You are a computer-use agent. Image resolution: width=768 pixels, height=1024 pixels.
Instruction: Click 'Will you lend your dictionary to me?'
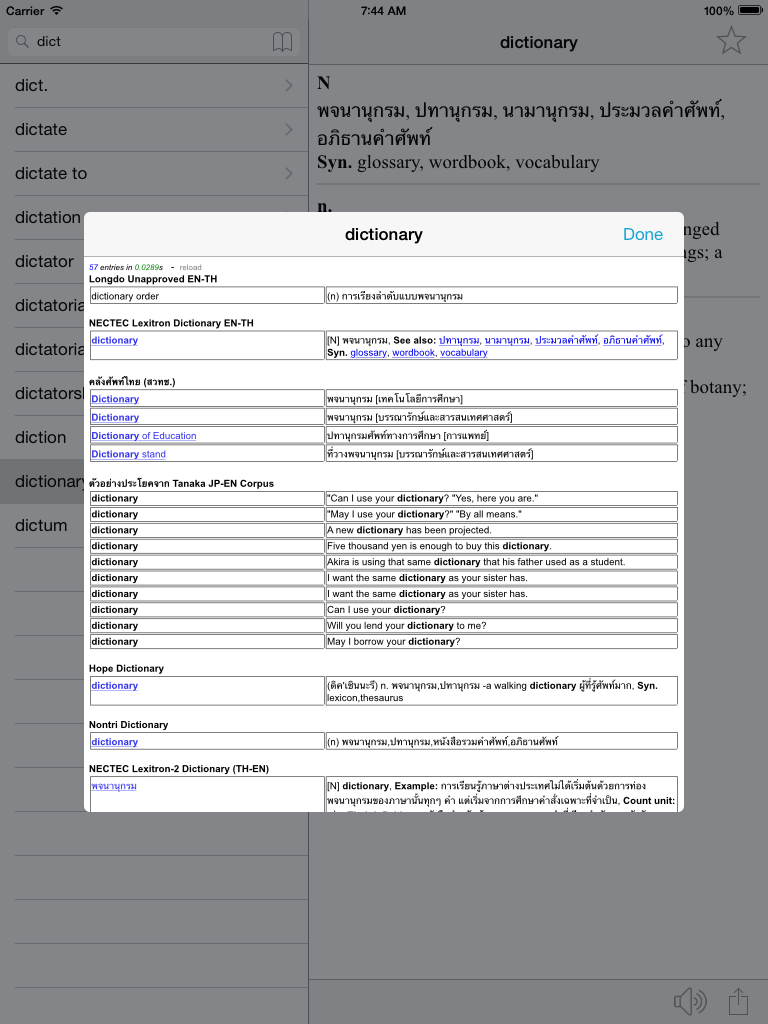[407, 626]
